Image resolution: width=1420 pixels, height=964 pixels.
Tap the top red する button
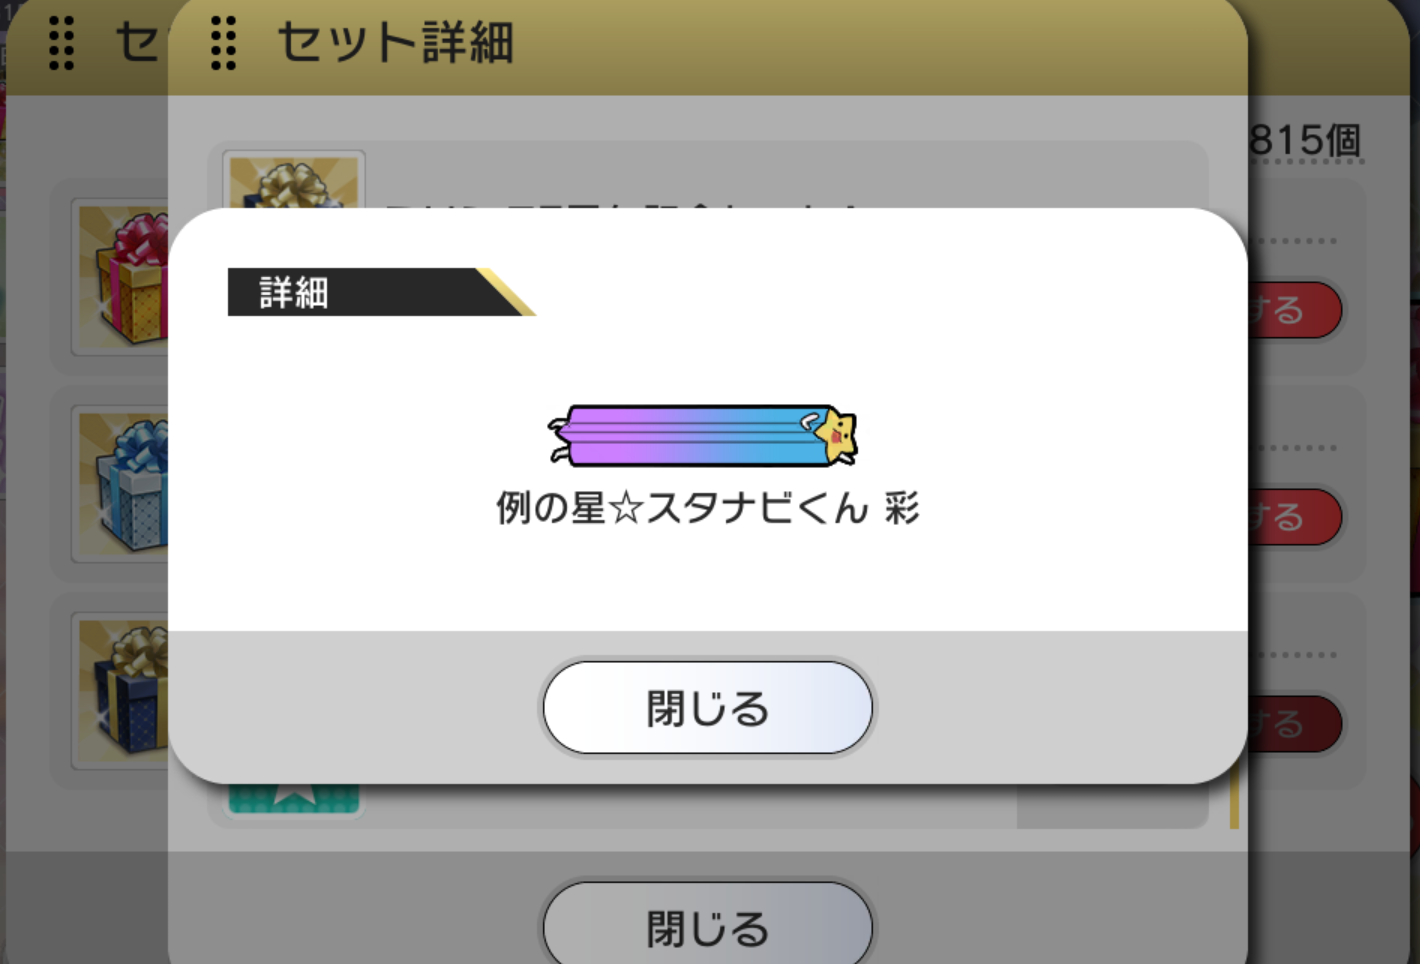coord(1294,310)
